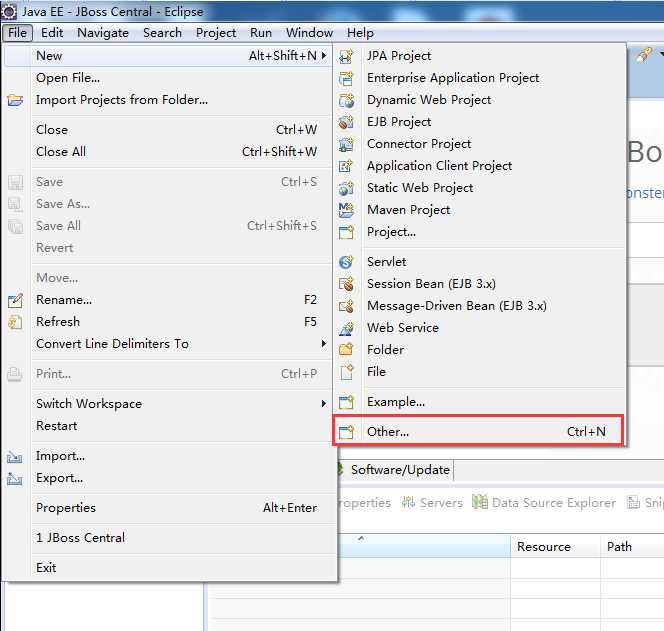Click the Import... icon
The image size is (664, 631).
14,457
